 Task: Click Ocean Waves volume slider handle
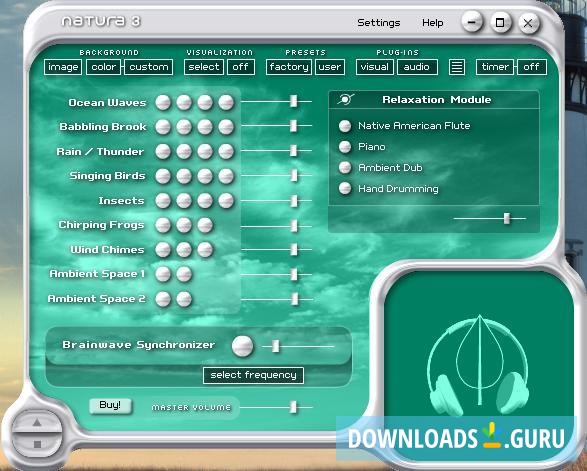(294, 101)
